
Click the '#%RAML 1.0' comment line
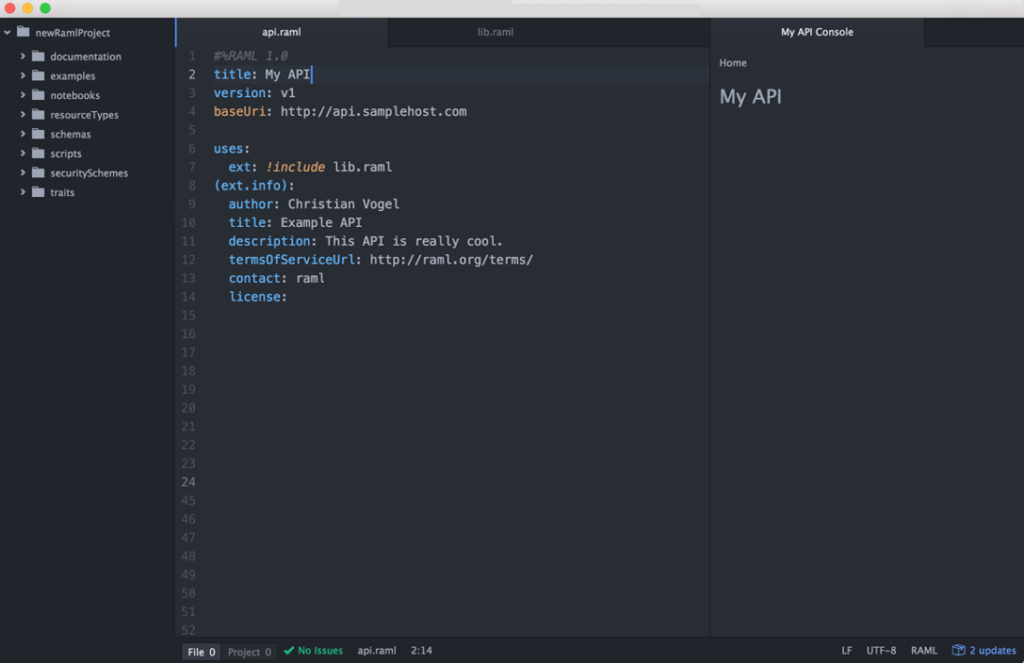(251, 56)
